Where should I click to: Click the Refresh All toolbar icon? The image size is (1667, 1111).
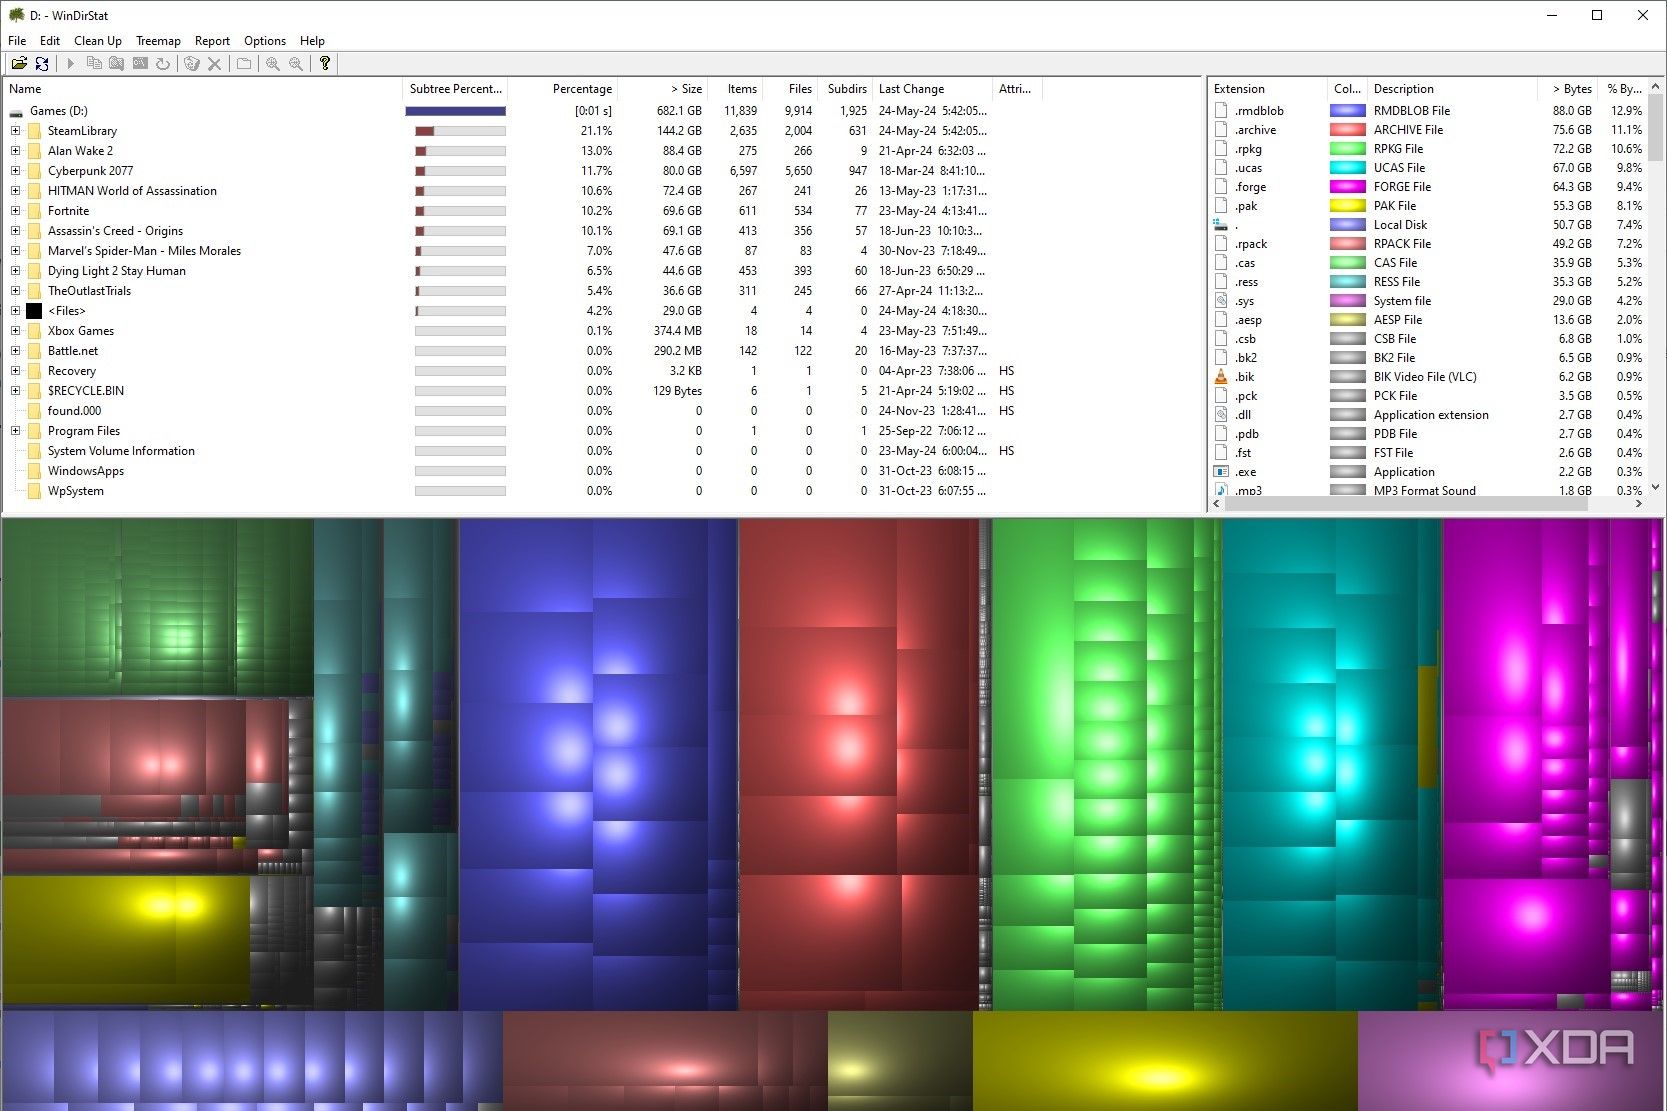pyautogui.click(x=42, y=64)
